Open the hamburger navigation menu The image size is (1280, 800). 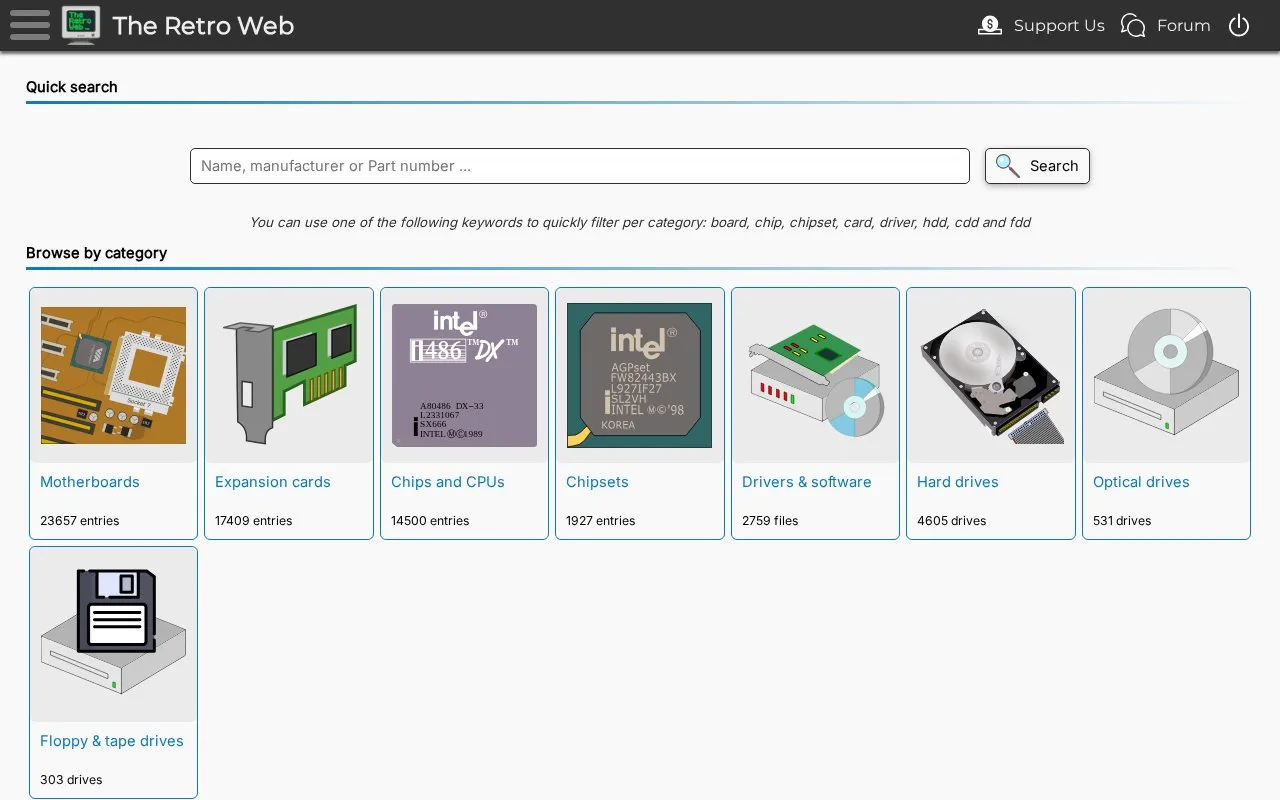(x=30, y=25)
